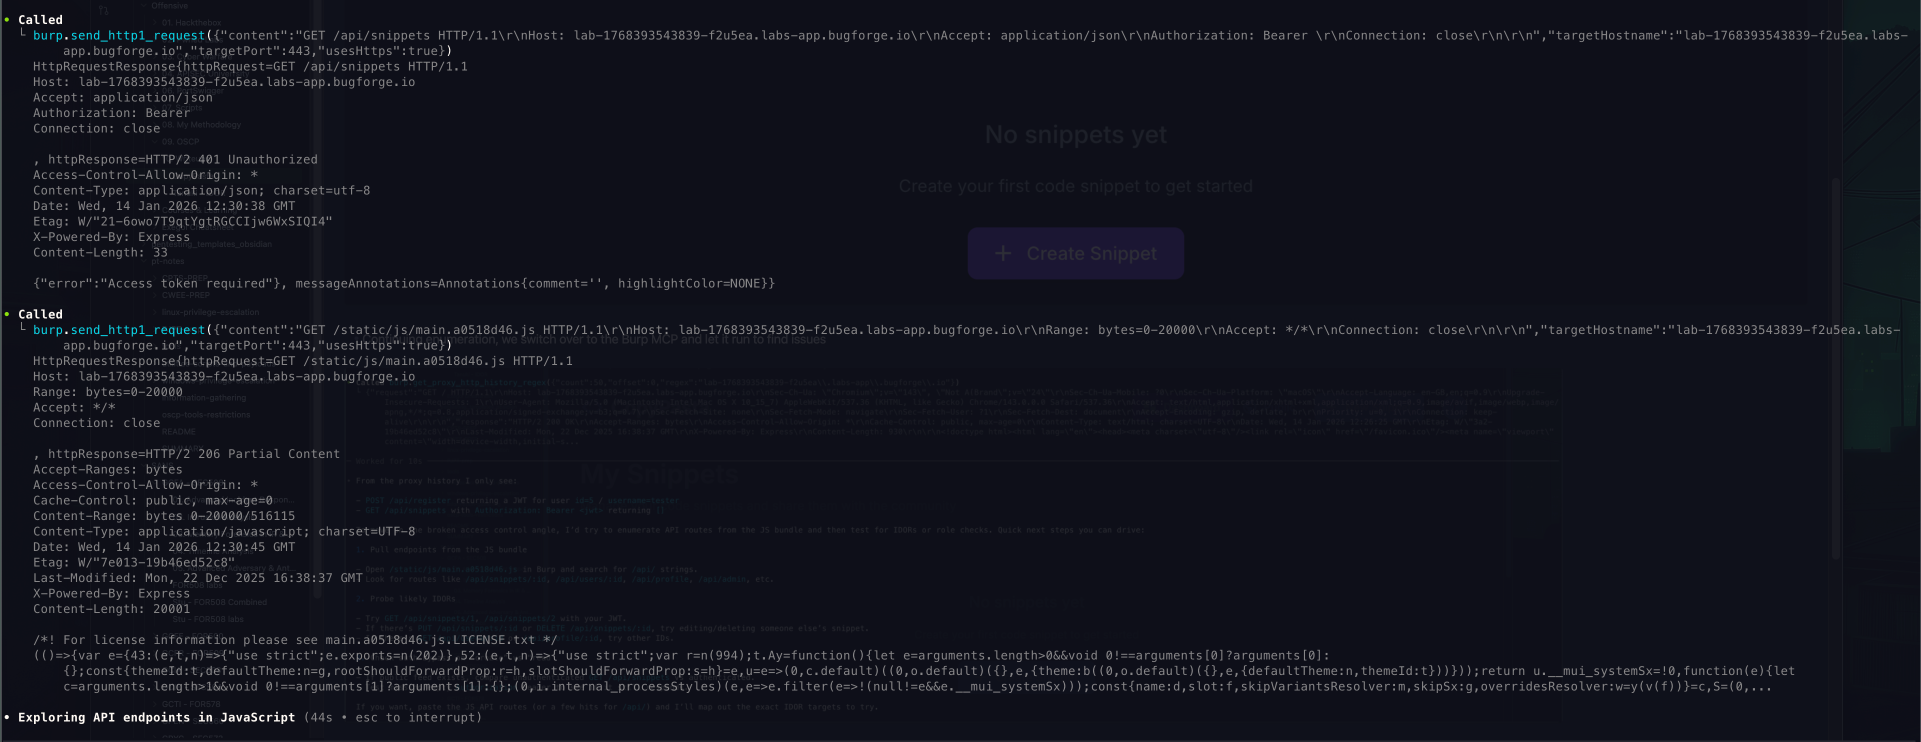Image resolution: width=1921 pixels, height=742 pixels.
Task: Expand the 09. OSCP folder
Action: [180, 142]
